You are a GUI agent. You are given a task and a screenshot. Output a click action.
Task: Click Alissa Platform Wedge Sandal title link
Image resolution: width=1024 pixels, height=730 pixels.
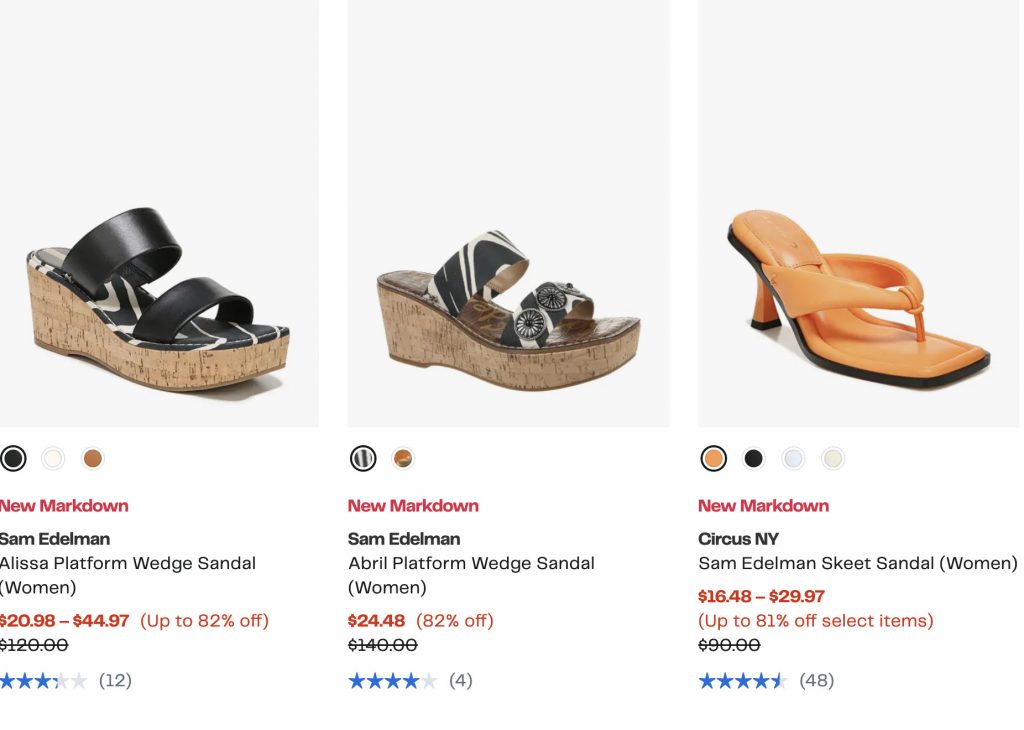[x=128, y=564]
